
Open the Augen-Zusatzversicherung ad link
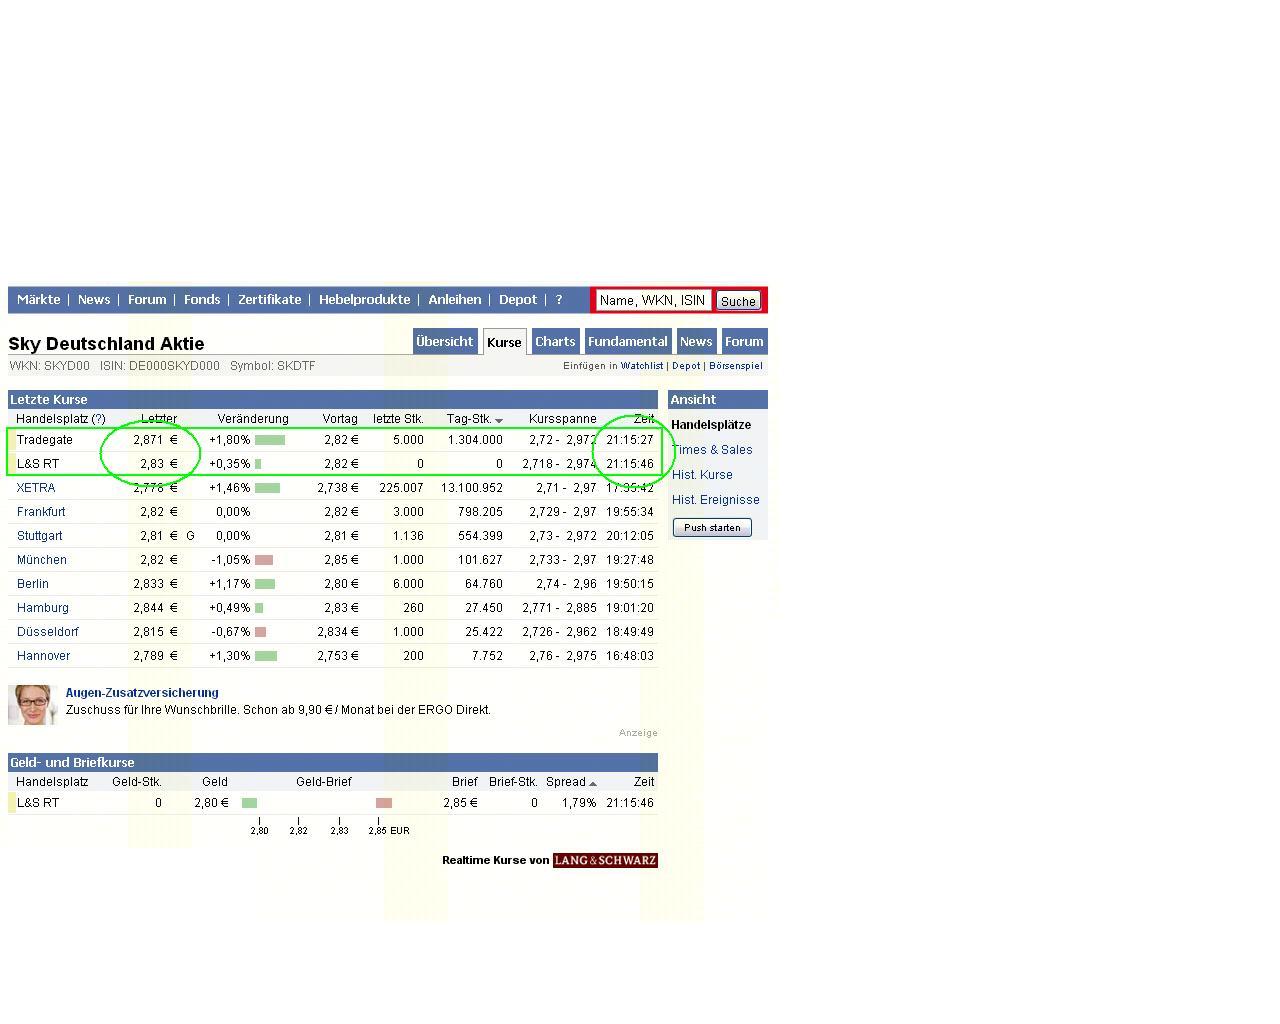pos(142,693)
